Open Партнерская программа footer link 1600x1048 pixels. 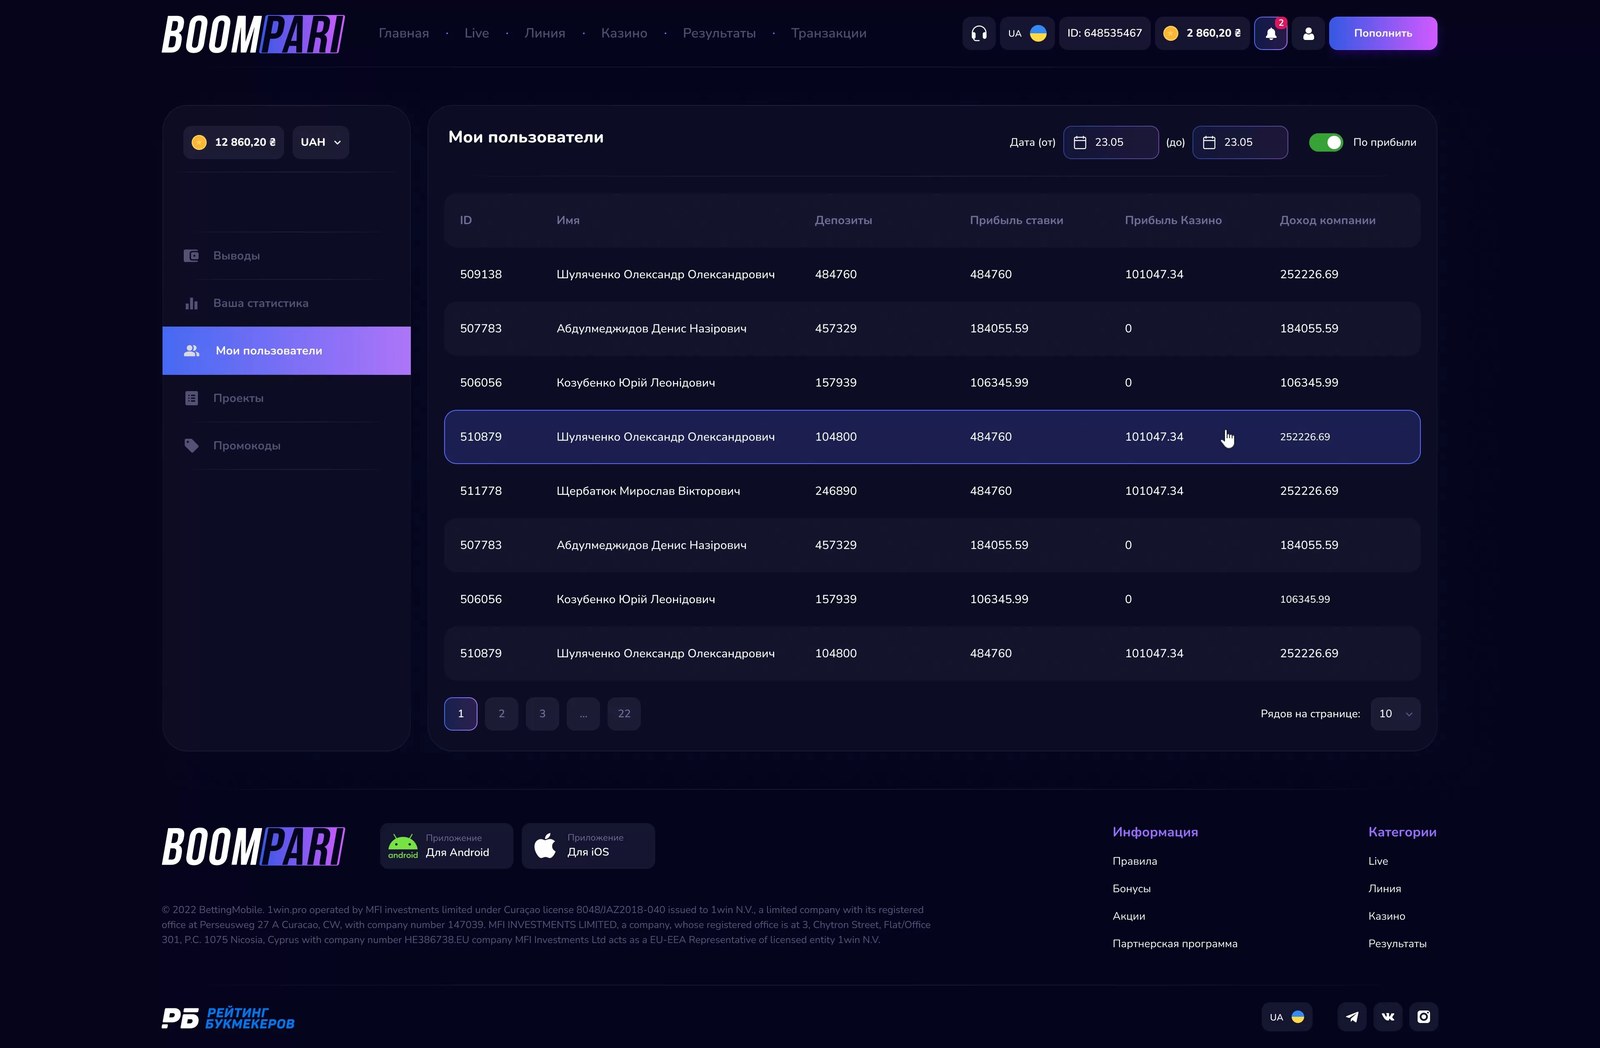(x=1175, y=944)
